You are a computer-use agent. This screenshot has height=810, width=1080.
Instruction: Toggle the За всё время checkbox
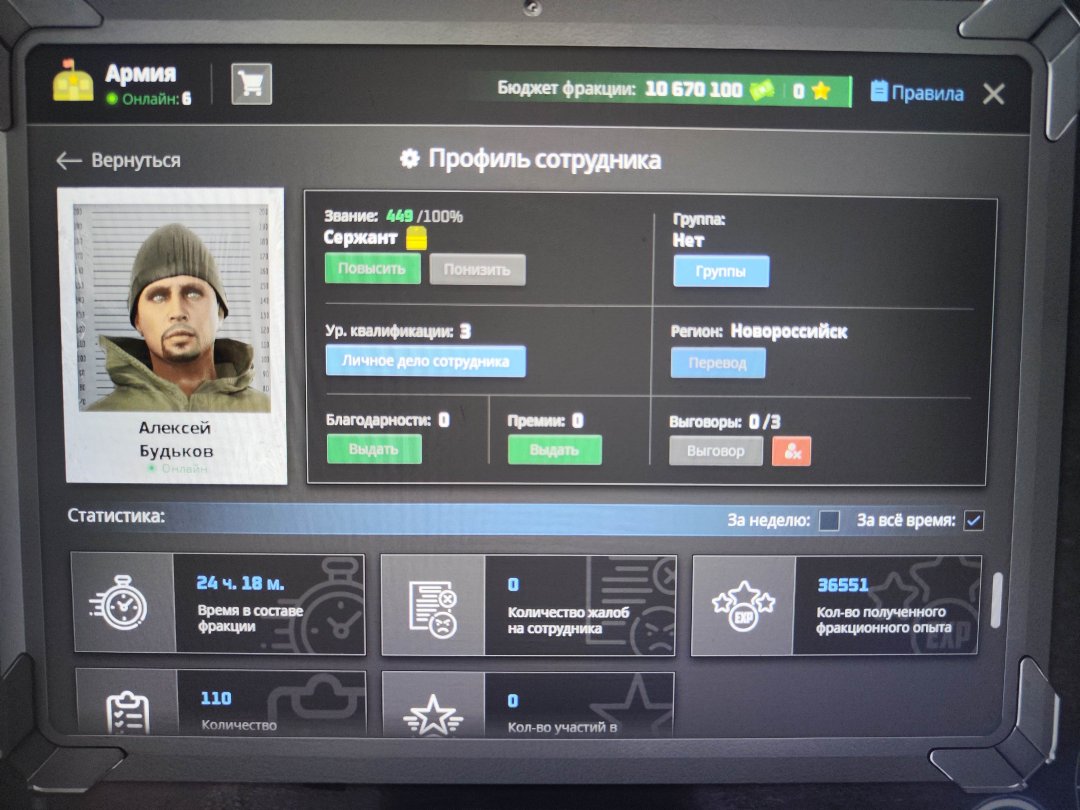(972, 520)
